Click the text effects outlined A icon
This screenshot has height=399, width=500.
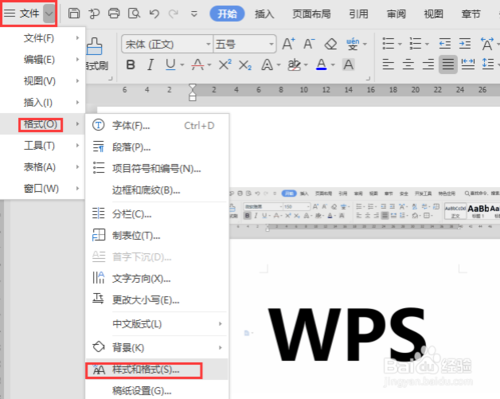[267, 65]
